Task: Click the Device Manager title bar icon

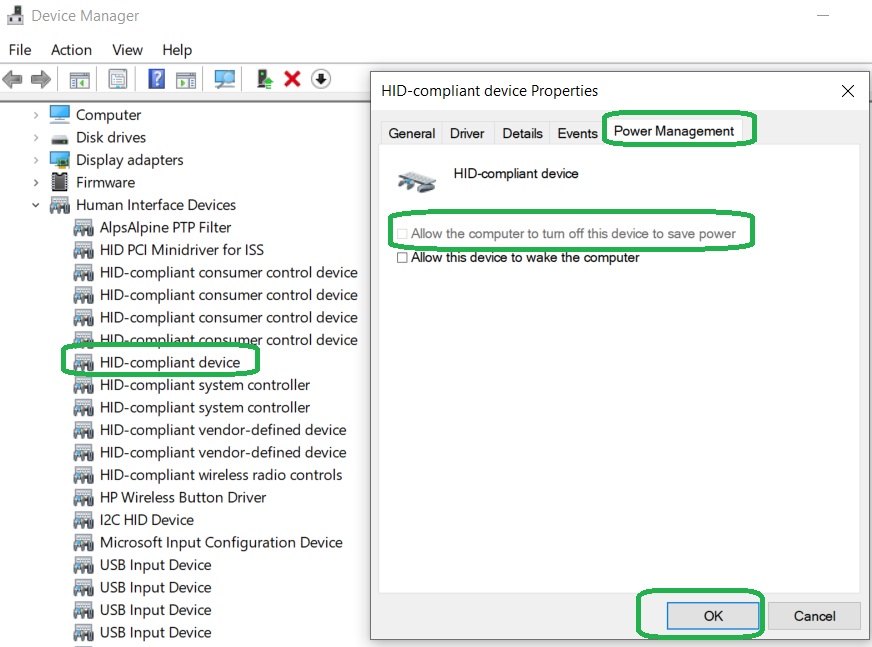Action: click(15, 16)
